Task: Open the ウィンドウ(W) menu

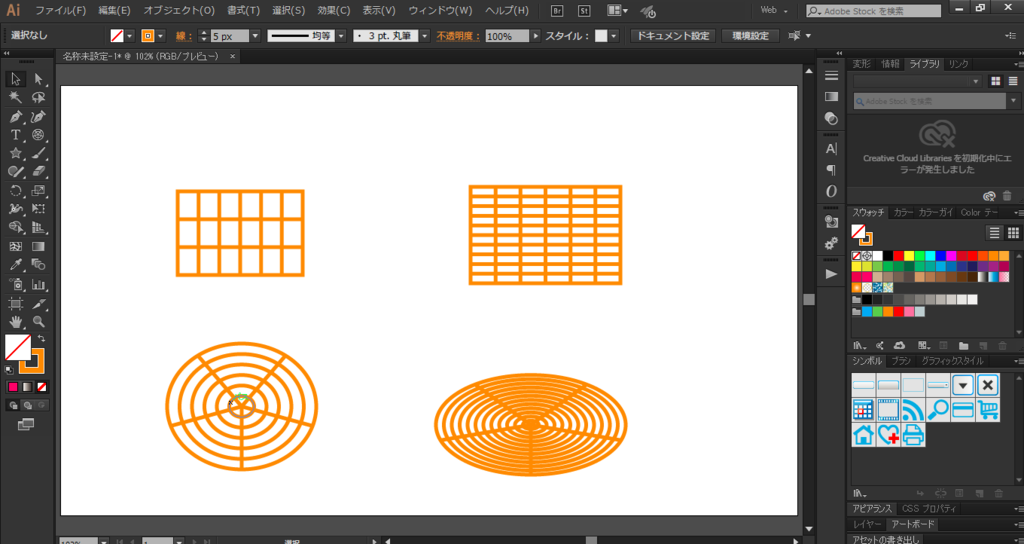Action: pos(440,10)
